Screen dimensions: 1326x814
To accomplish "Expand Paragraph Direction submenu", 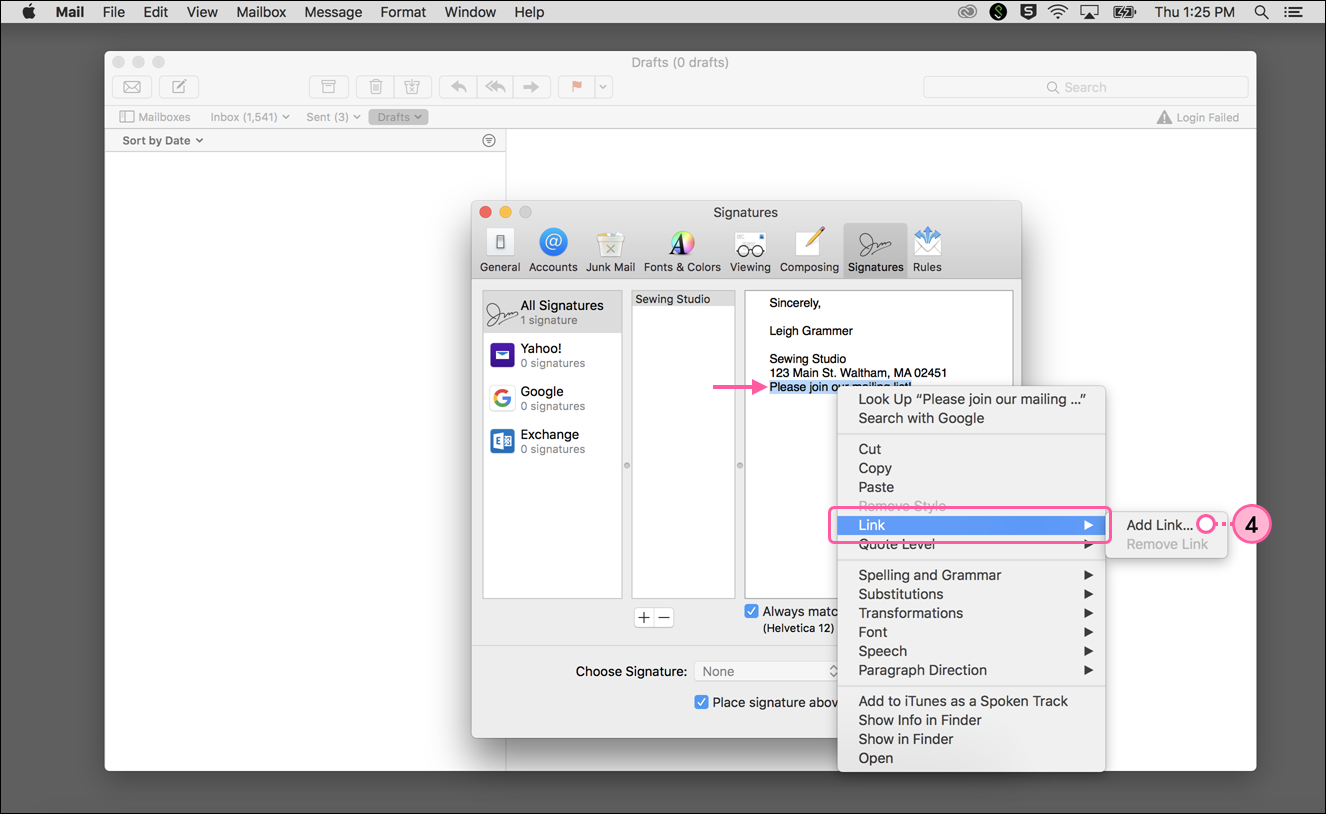I will 971,670.
